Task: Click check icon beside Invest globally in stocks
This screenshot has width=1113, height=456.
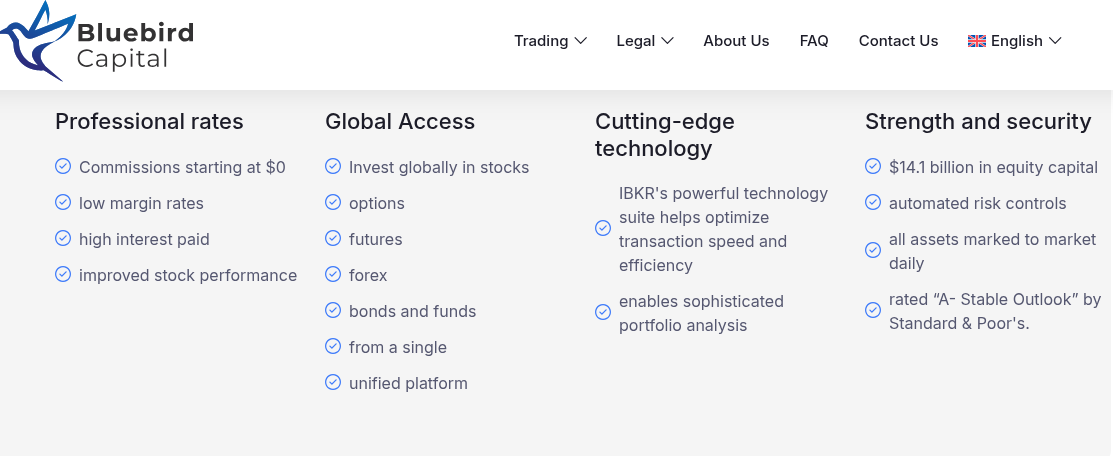Action: 333,166
